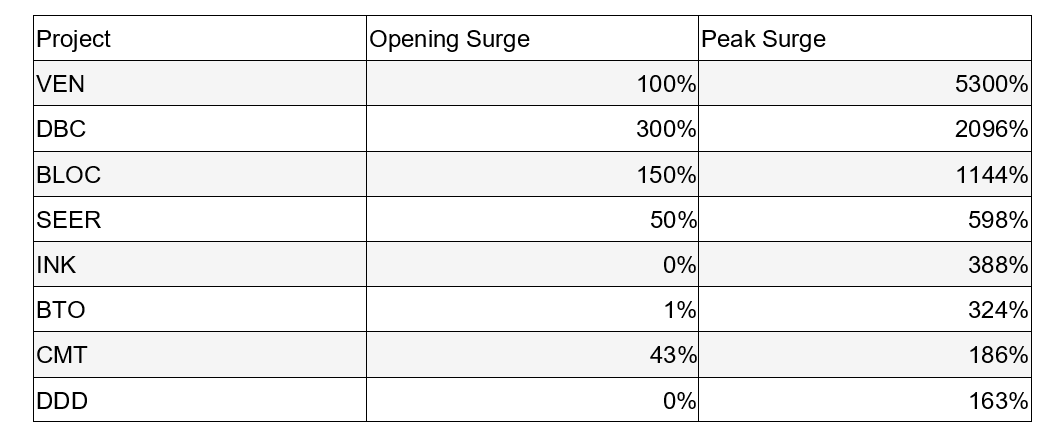Click the 43% opening surge cell
The width and height of the screenshot is (1054, 447).
point(532,355)
